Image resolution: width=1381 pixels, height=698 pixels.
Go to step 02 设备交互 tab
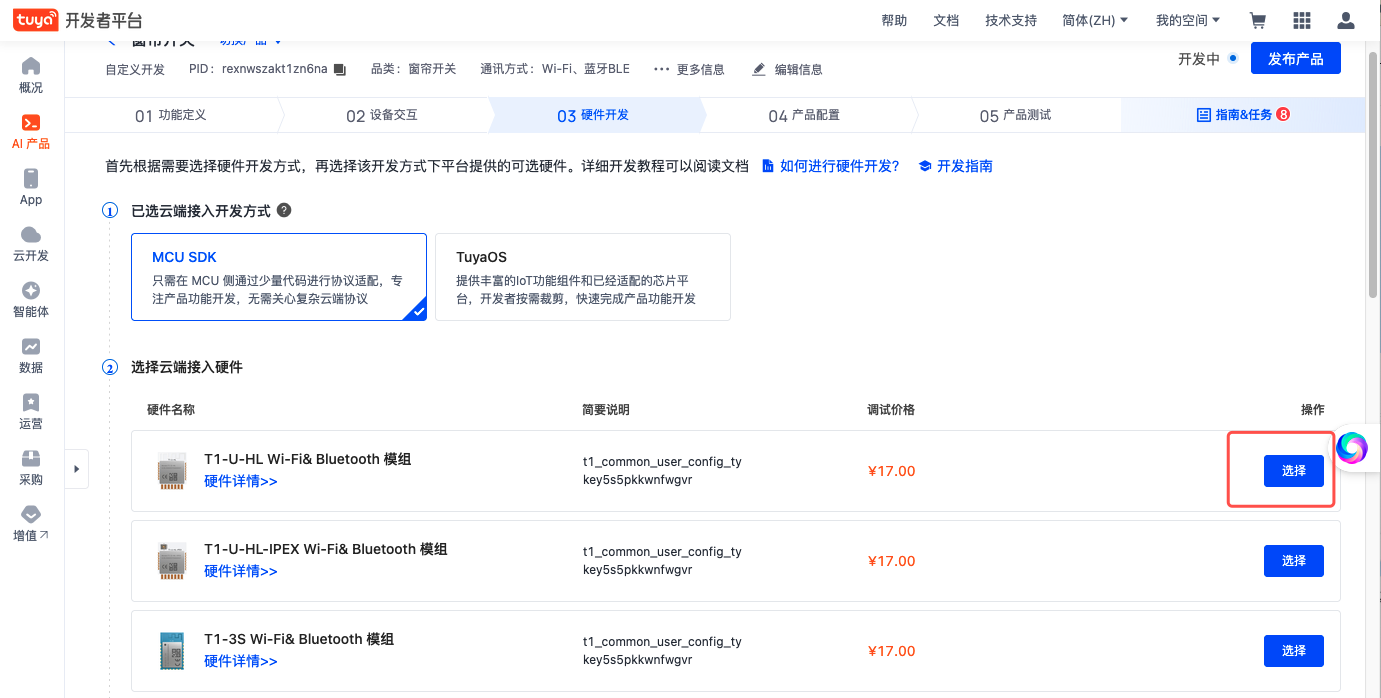tap(382, 115)
